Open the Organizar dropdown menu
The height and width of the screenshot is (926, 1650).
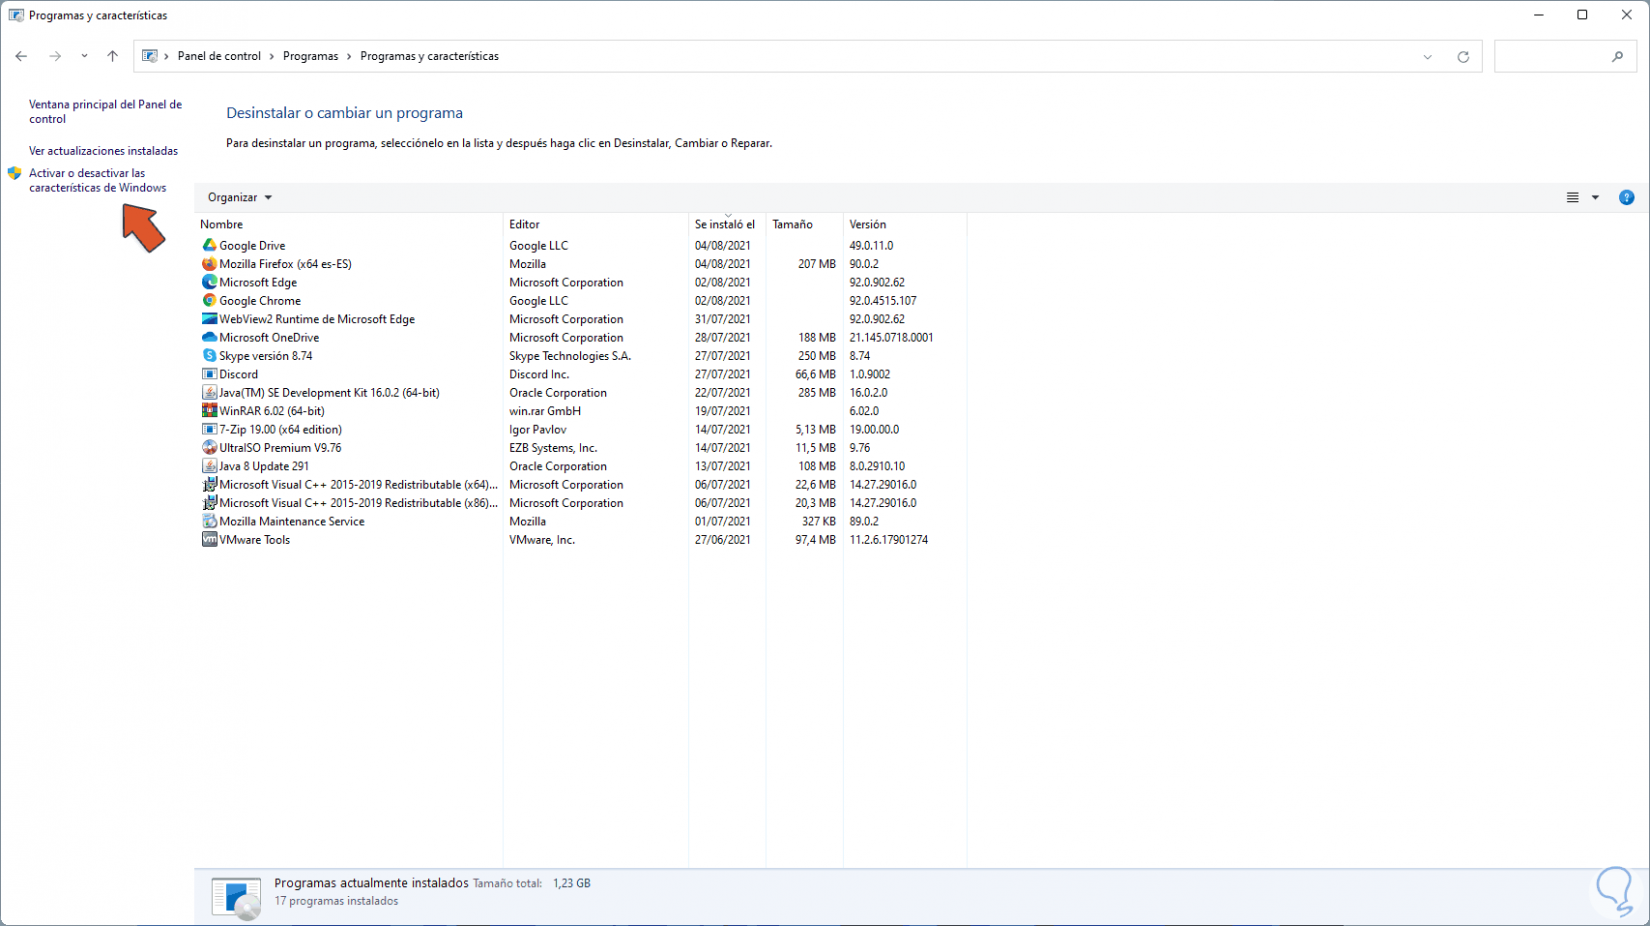[240, 197]
